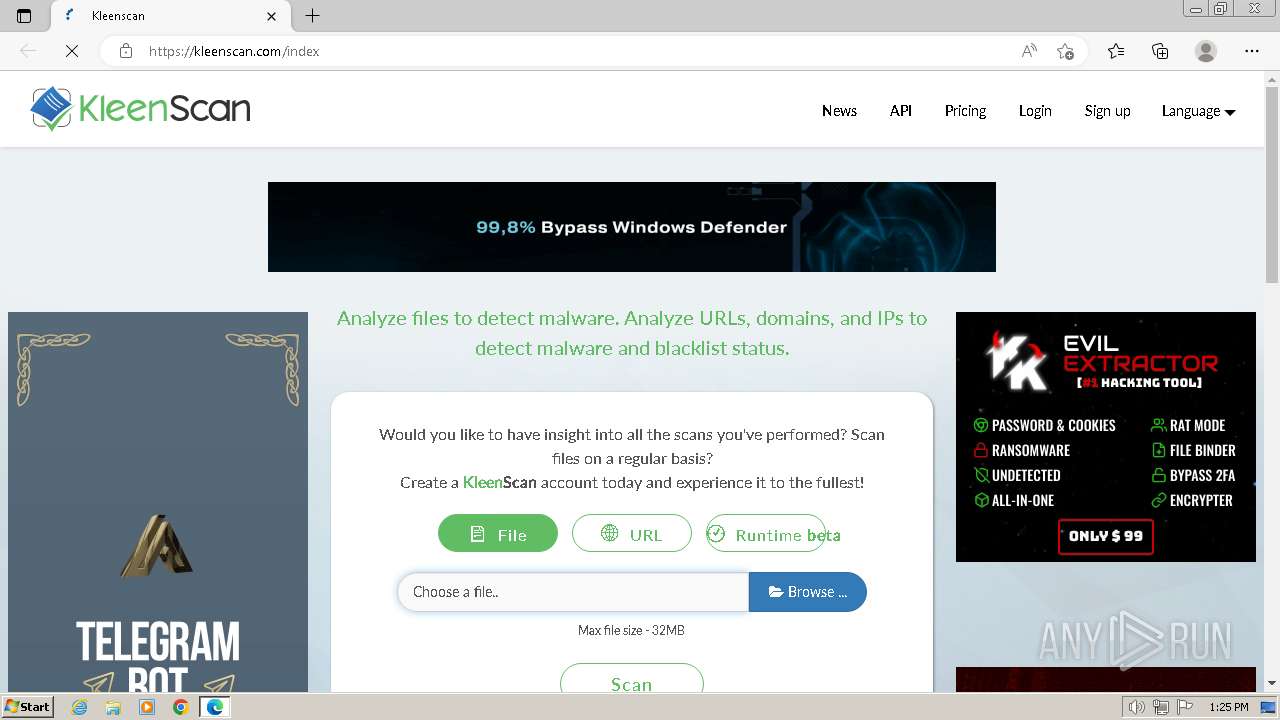Click the page scrollbar down arrow
1280x720 pixels.
[x=1272, y=684]
